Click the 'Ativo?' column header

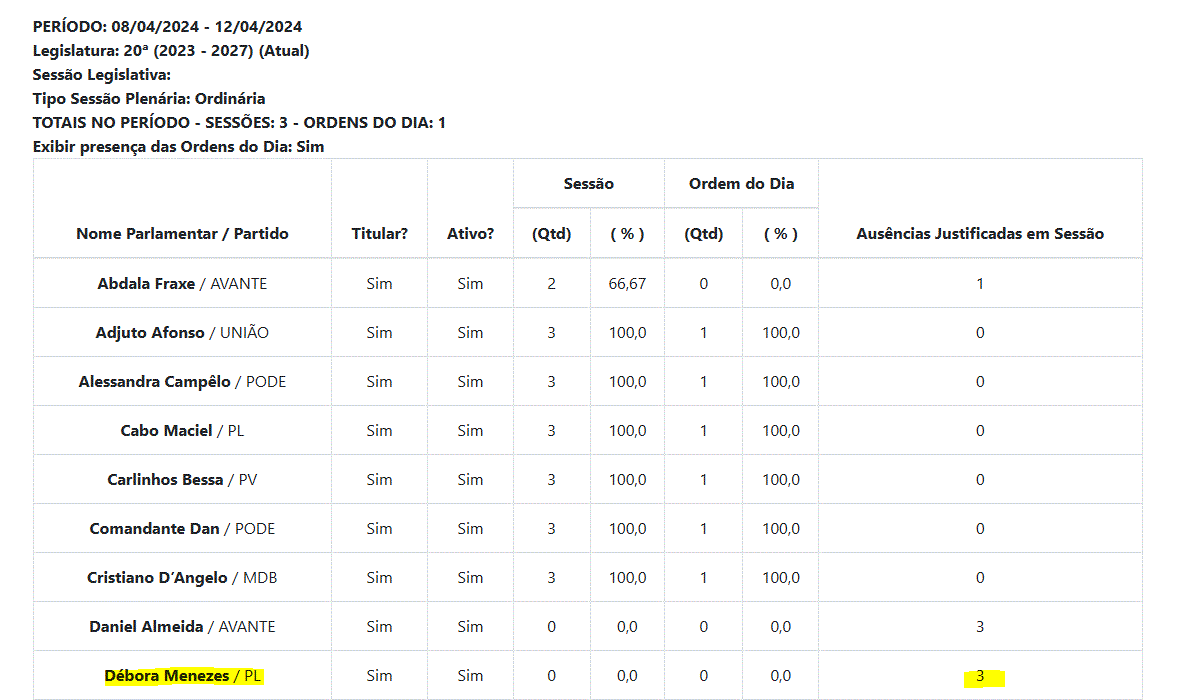click(471, 234)
